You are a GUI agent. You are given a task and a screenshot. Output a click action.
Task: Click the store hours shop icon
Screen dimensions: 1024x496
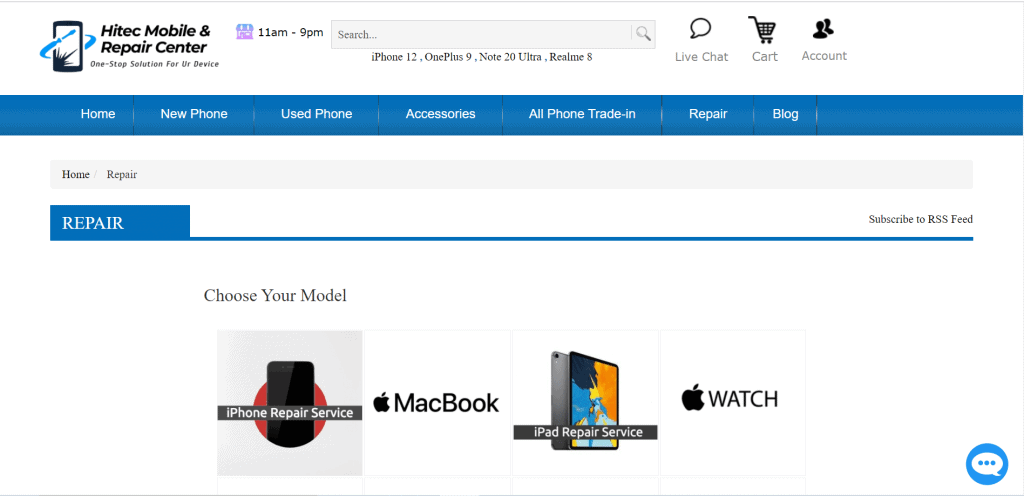tap(244, 31)
